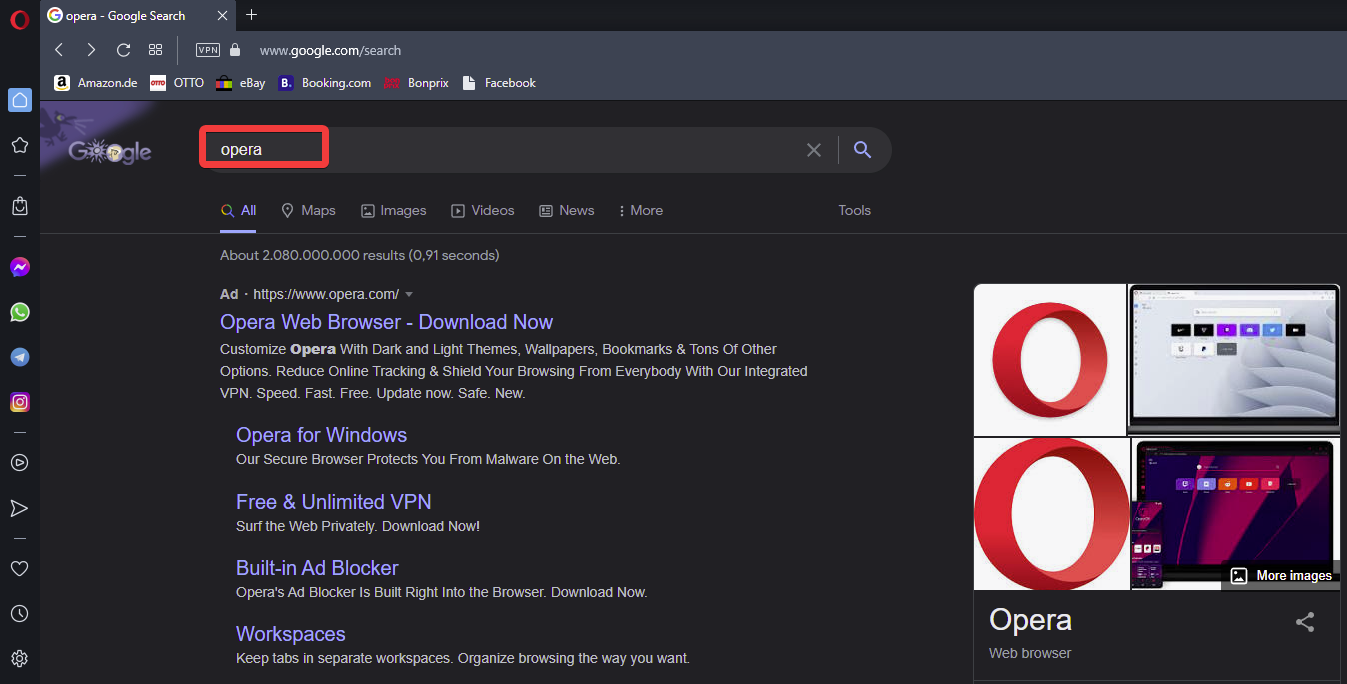Open the eBay bookmark
The image size is (1347, 684).
click(x=241, y=83)
